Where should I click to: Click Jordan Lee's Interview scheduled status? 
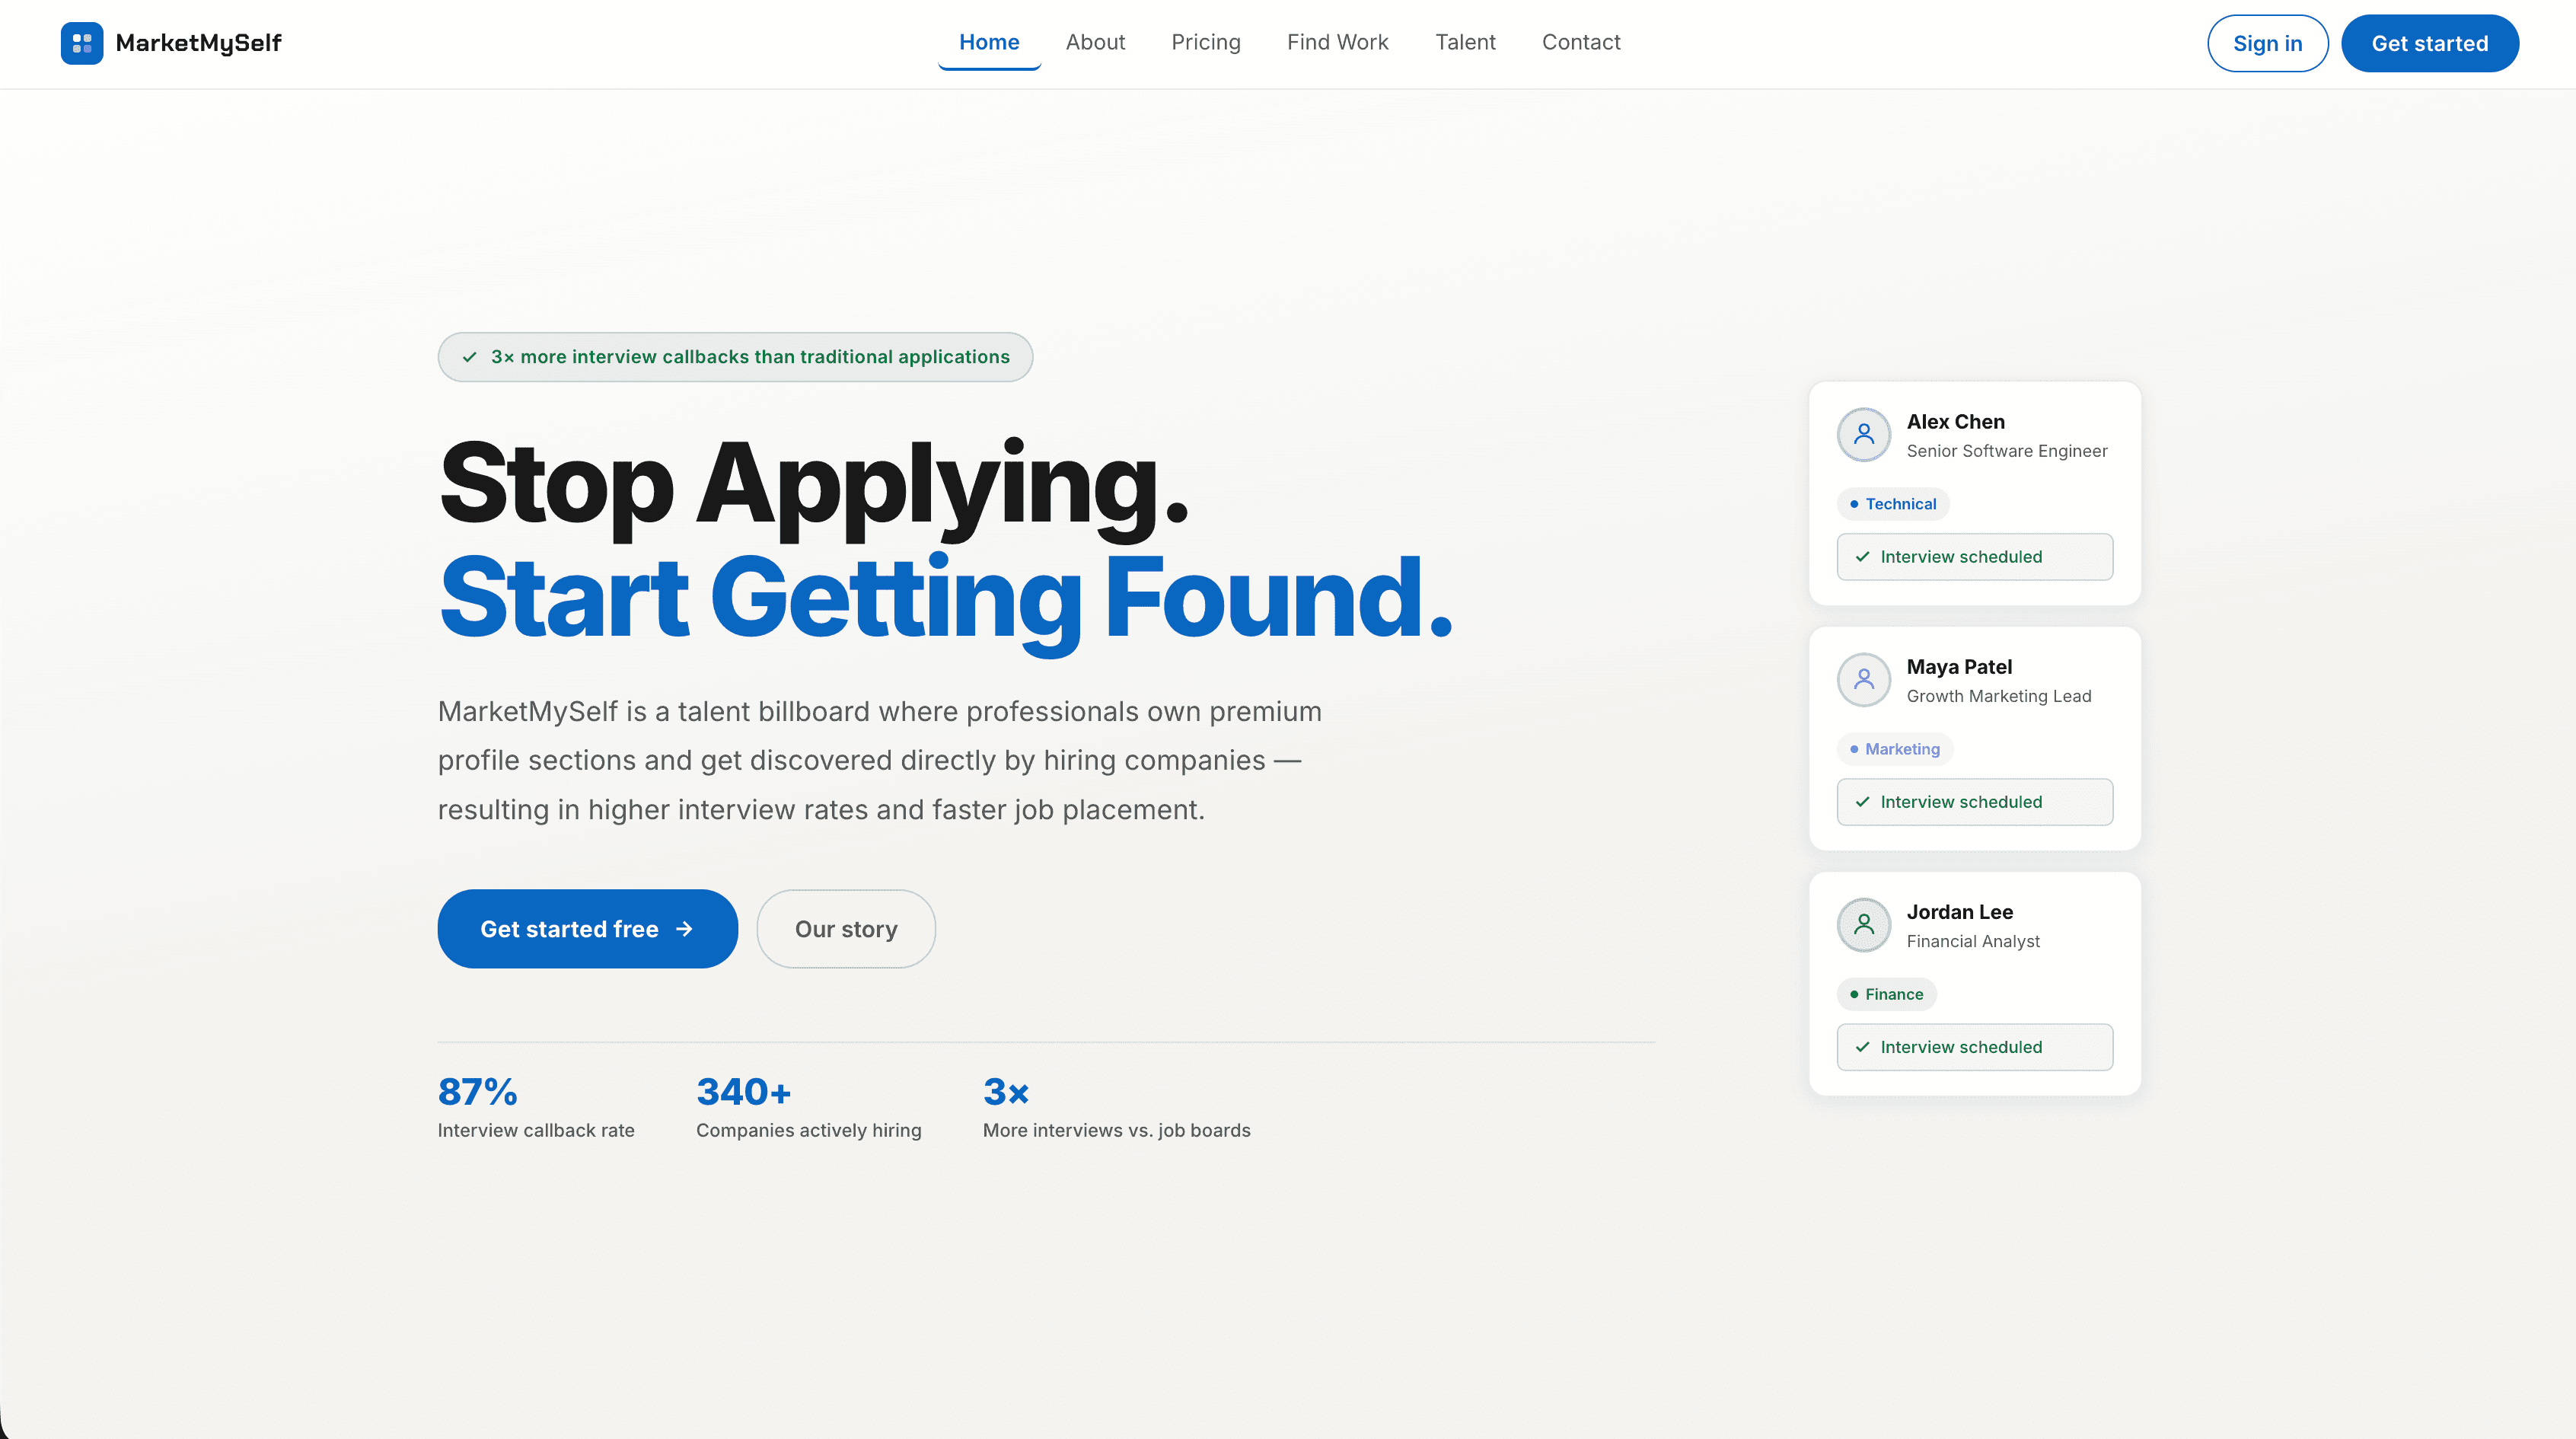coord(1974,1046)
